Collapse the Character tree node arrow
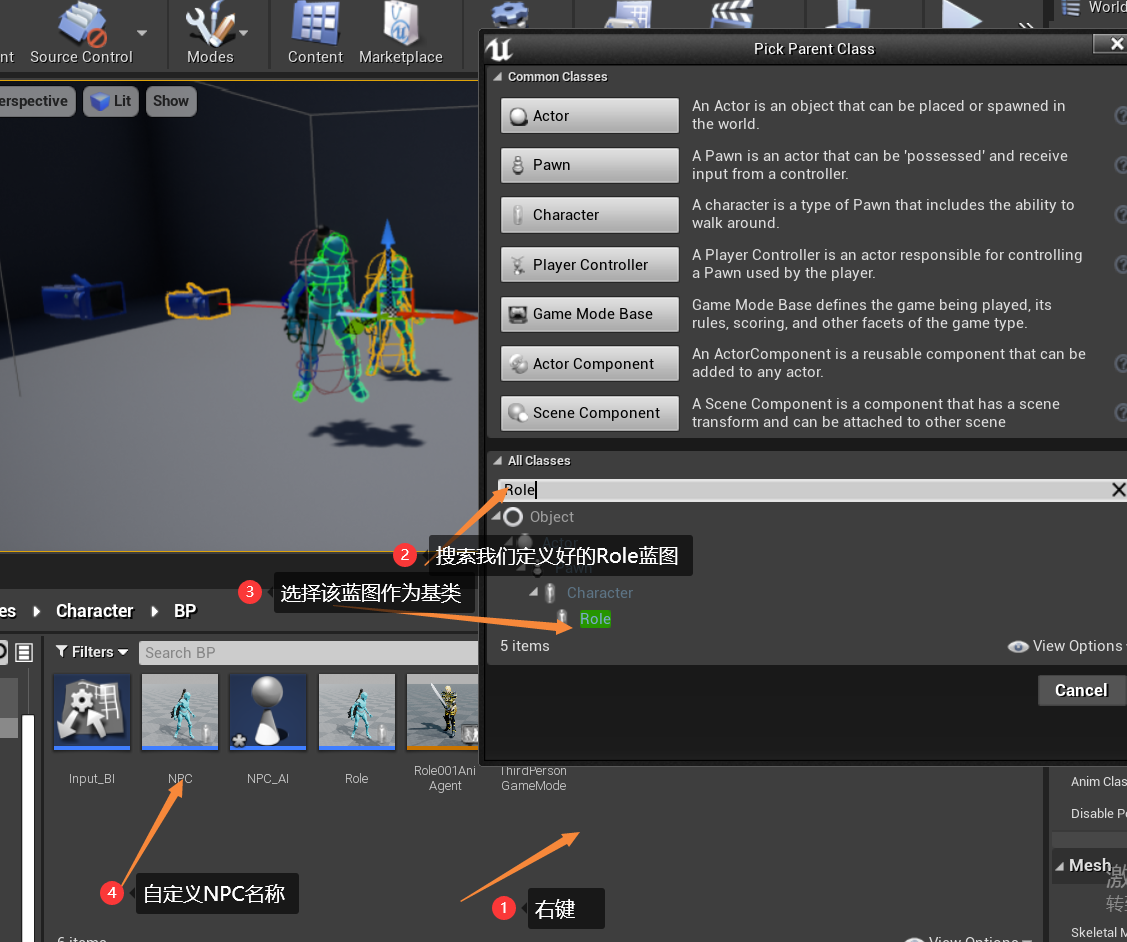The height and width of the screenshot is (942, 1127). pyautogui.click(x=533, y=592)
